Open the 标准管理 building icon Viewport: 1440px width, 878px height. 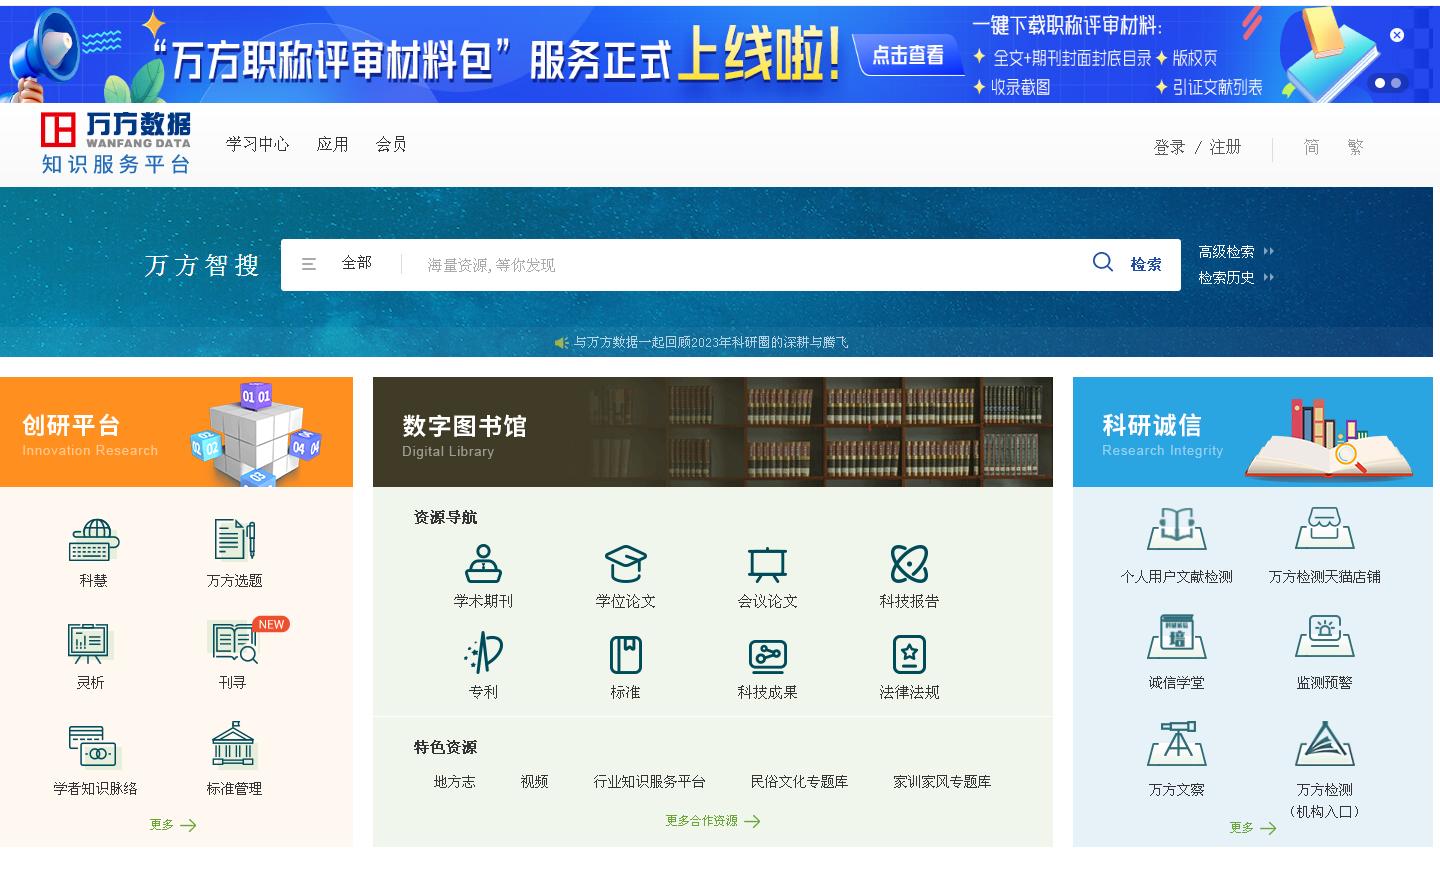coord(234,746)
